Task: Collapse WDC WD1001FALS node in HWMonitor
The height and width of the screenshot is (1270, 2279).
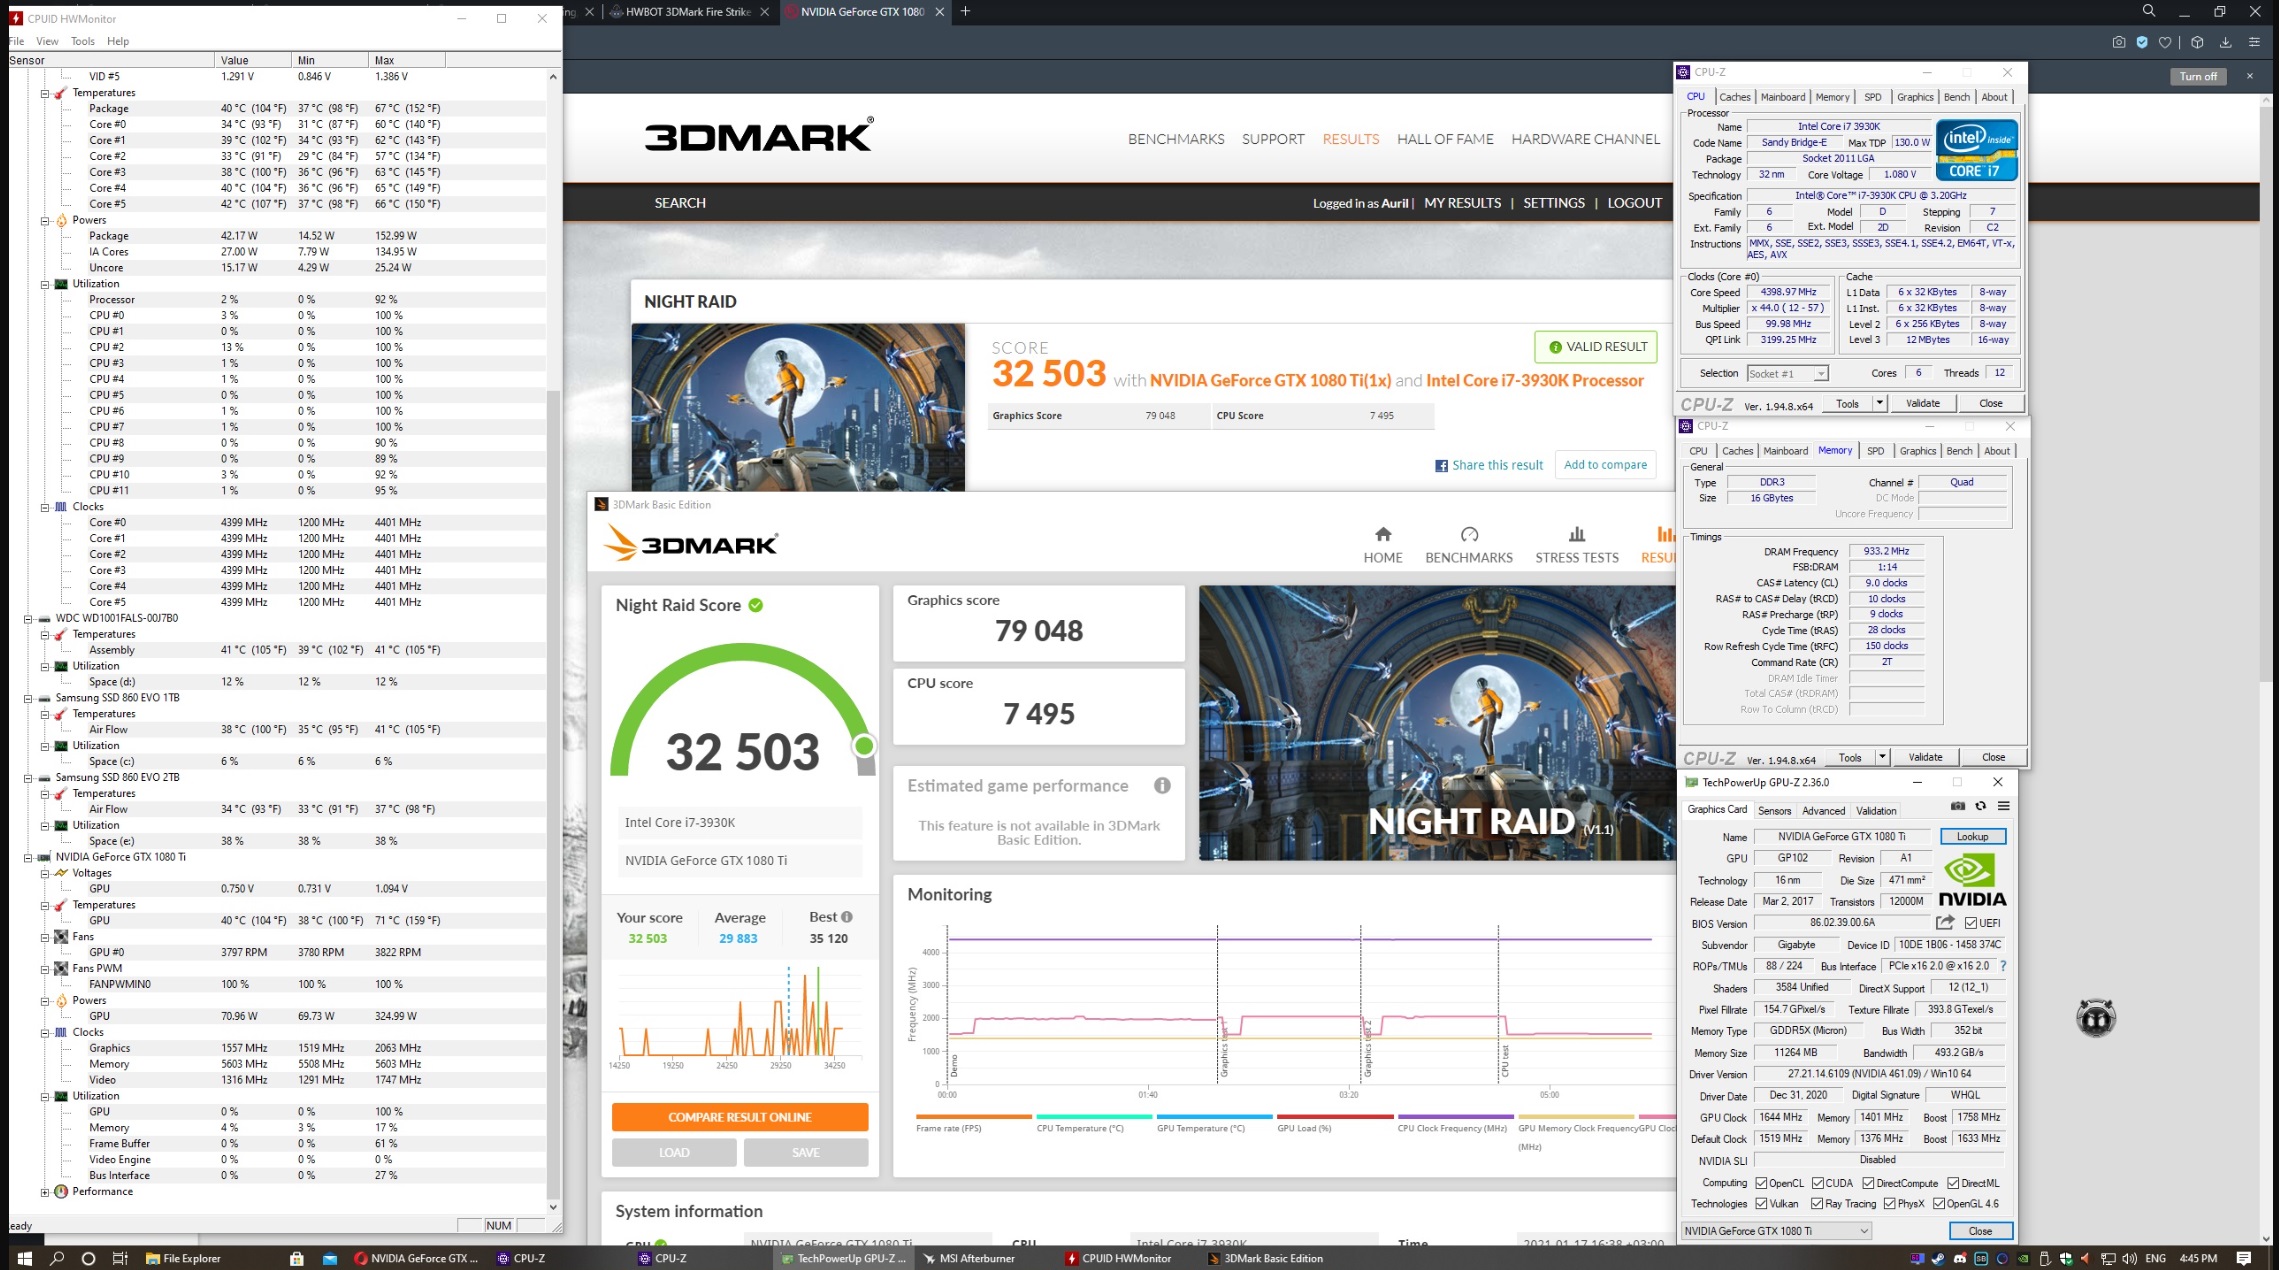Action: coord(28,619)
